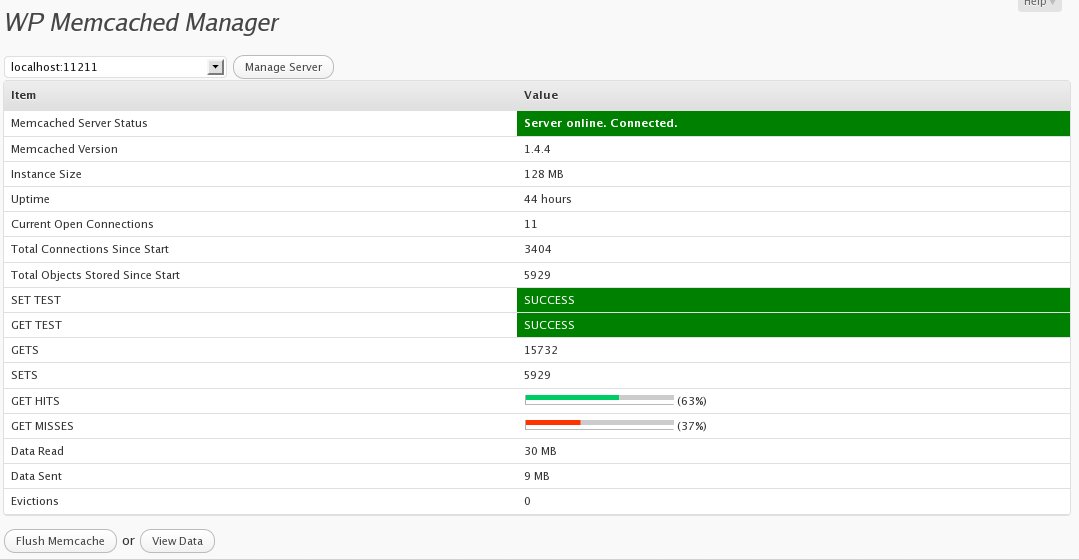
Task: Click the GETS value 15732
Action: pos(541,349)
